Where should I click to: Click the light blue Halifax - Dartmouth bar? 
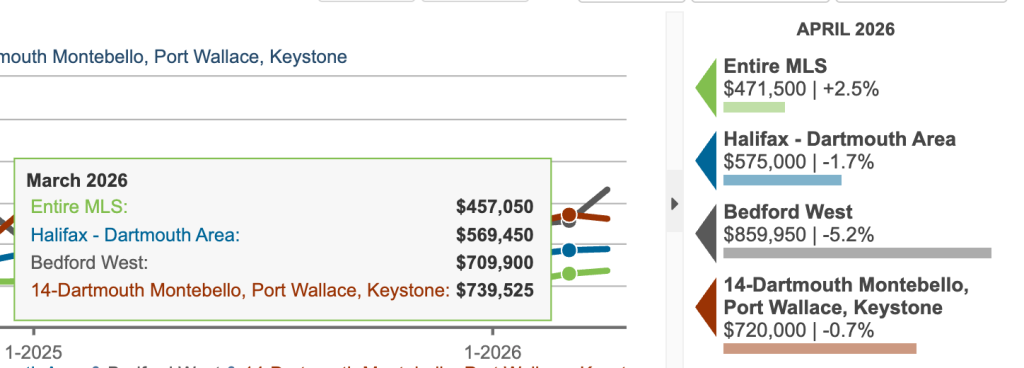point(782,180)
